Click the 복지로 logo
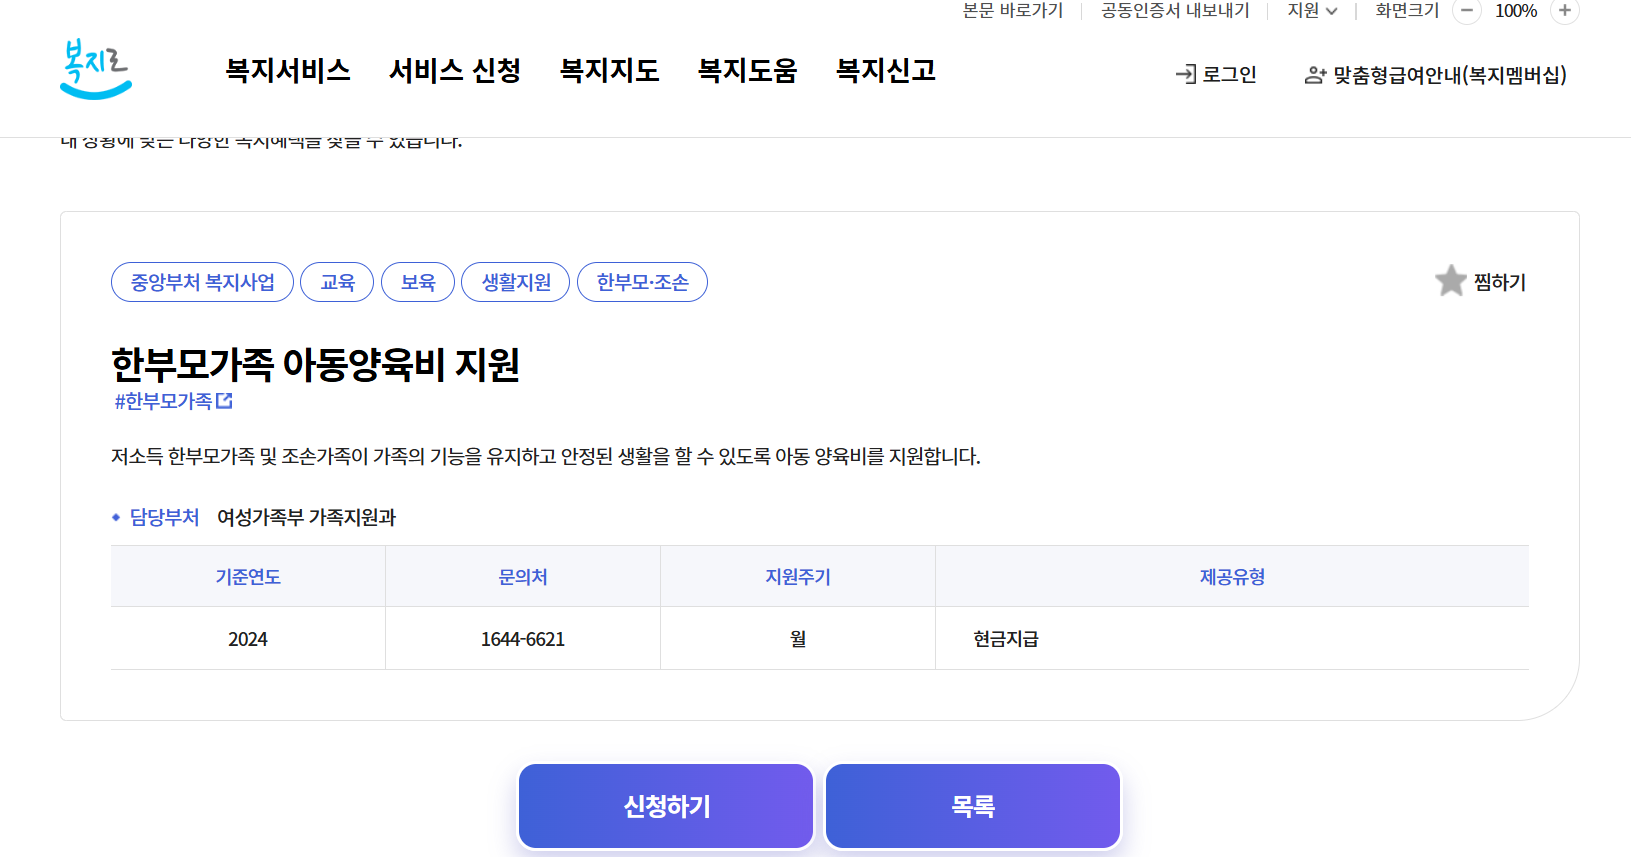1631x857 pixels. click(x=96, y=70)
